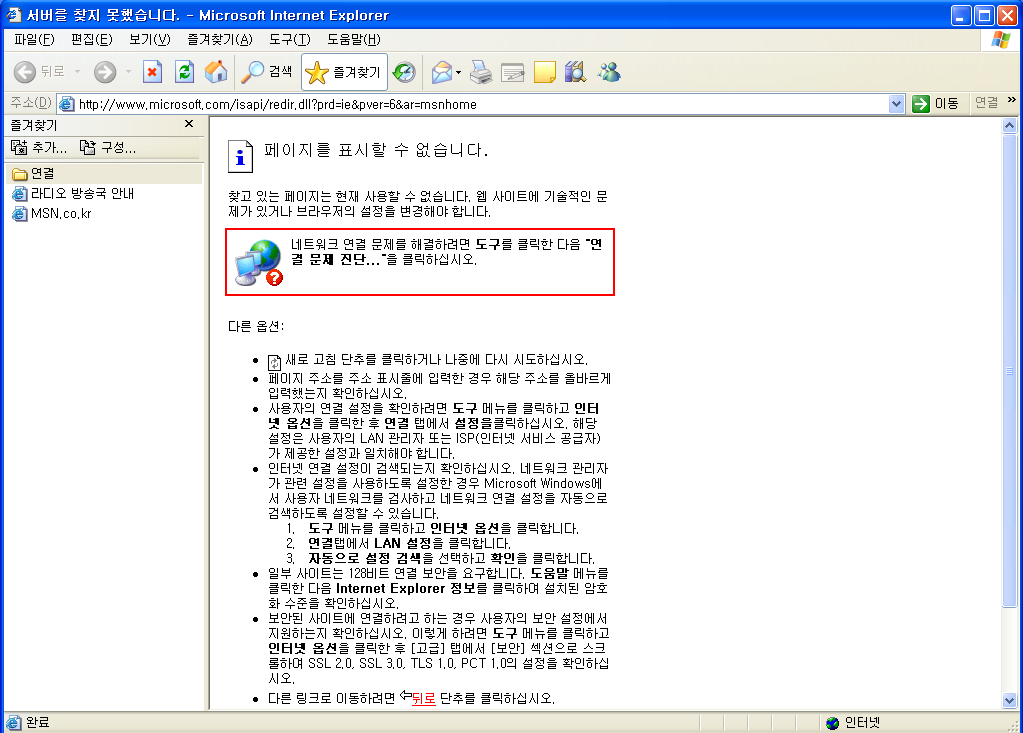
Task: Open the Messenger people icon
Action: click(609, 72)
